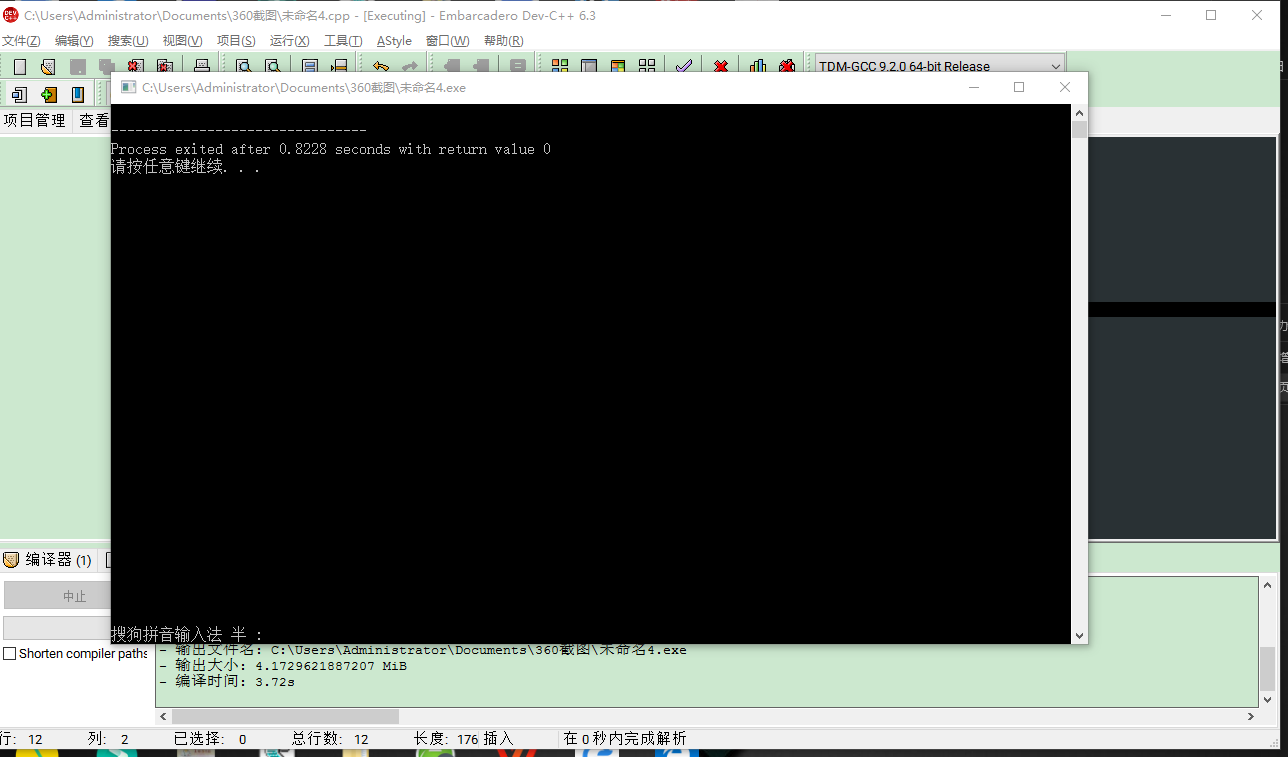Click the console window title bar icon
1288x757 pixels.
click(128, 87)
